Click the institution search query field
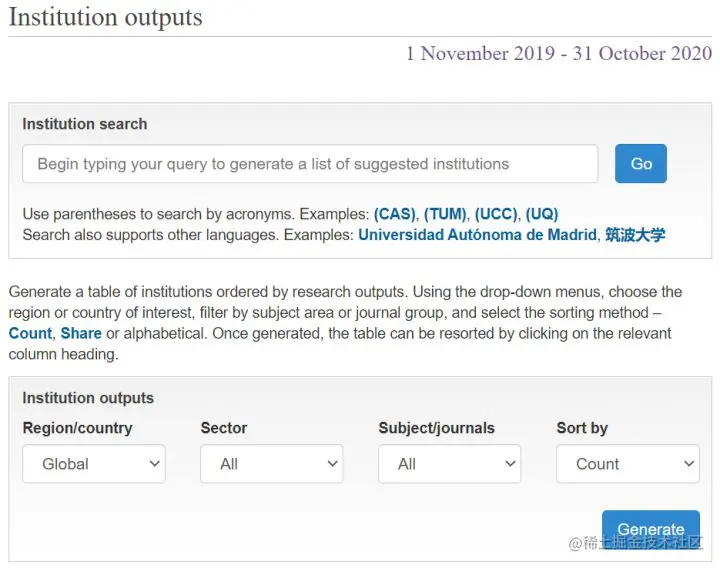The image size is (720, 568). [310, 164]
